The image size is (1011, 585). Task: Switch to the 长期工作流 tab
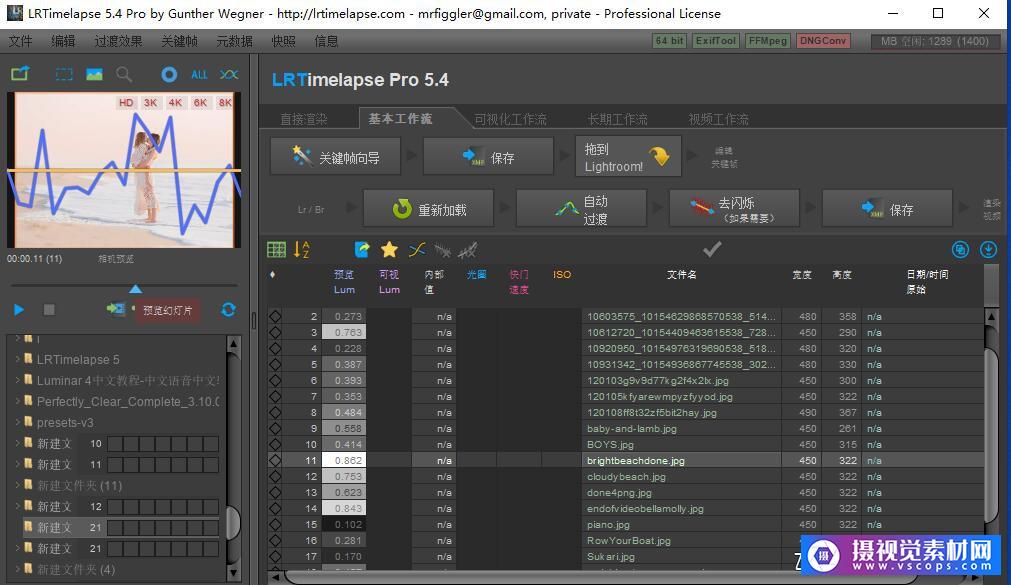(617, 119)
